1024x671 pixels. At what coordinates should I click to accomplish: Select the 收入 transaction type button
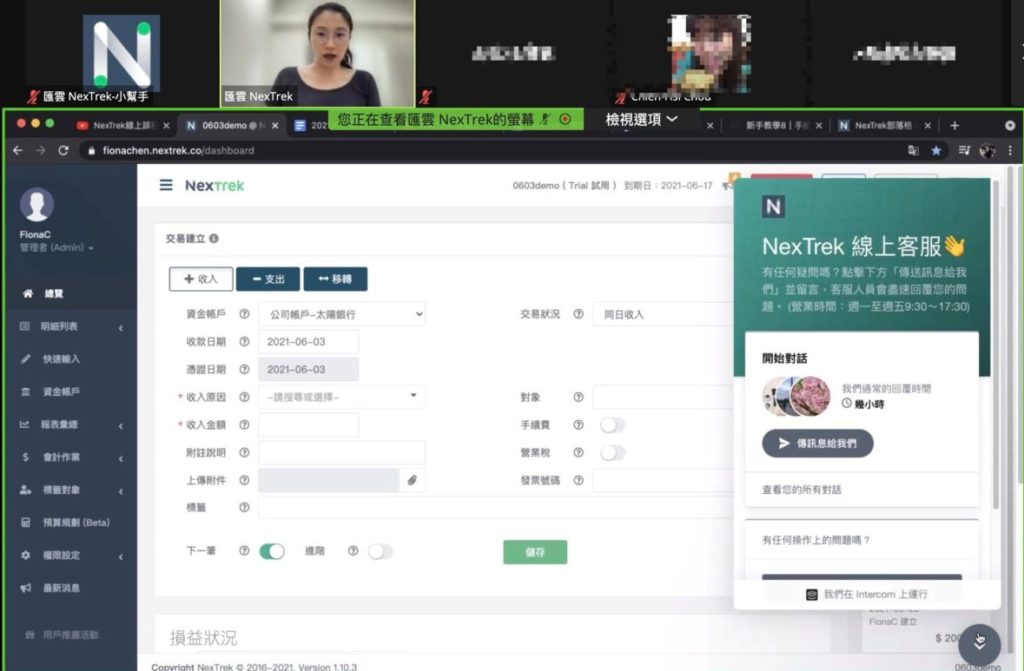pos(200,279)
